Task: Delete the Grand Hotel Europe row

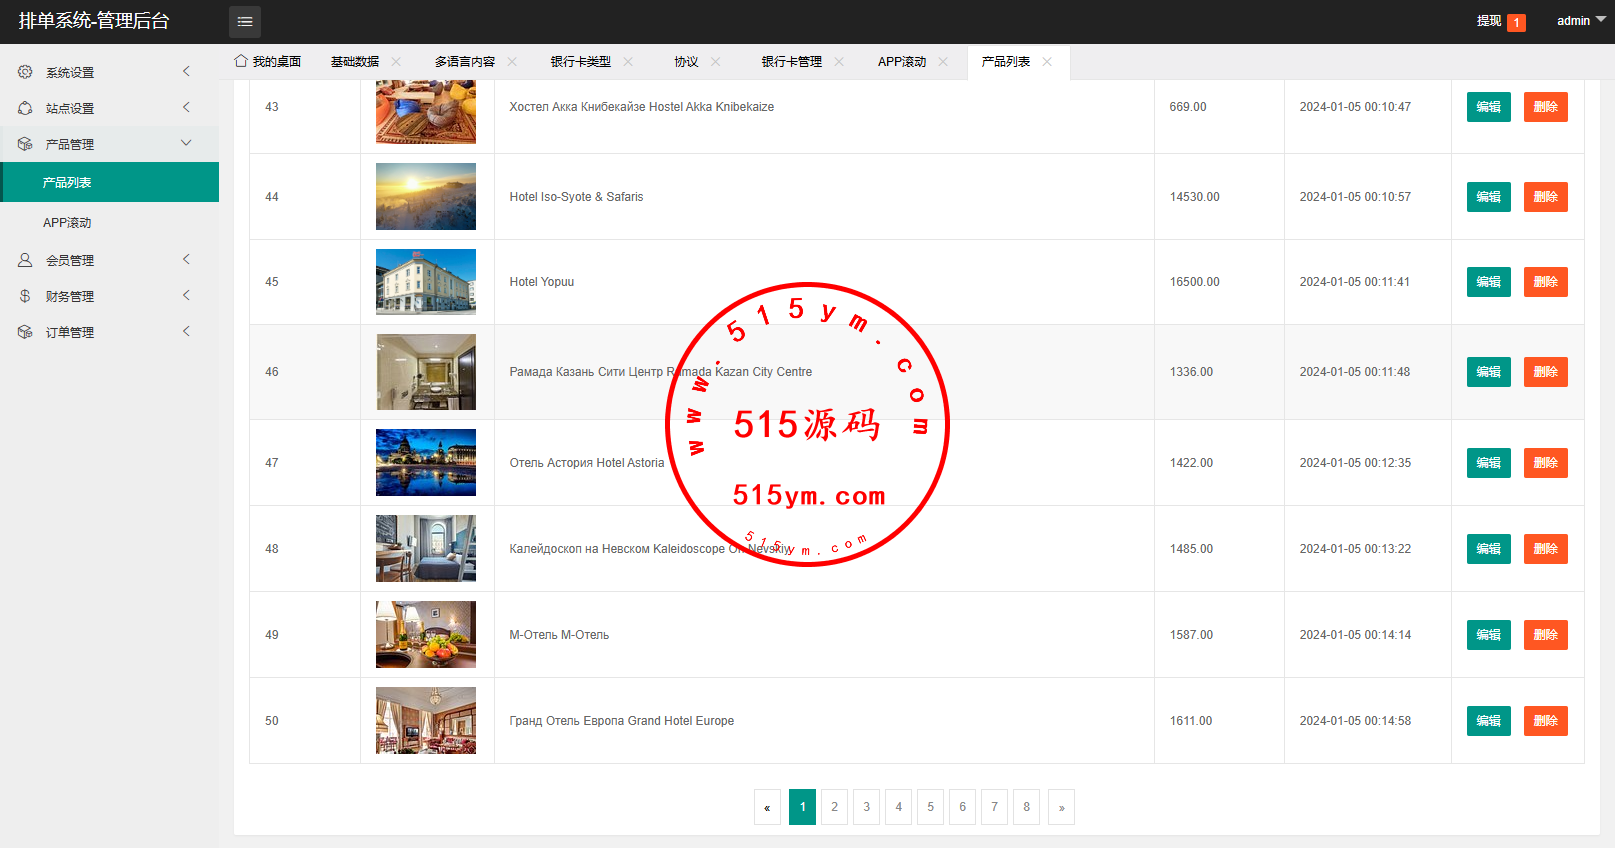Action: [1545, 721]
